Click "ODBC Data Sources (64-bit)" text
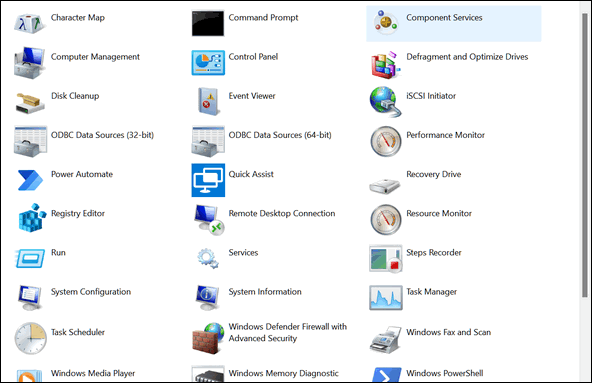The width and height of the screenshot is (592, 383). (x=280, y=135)
